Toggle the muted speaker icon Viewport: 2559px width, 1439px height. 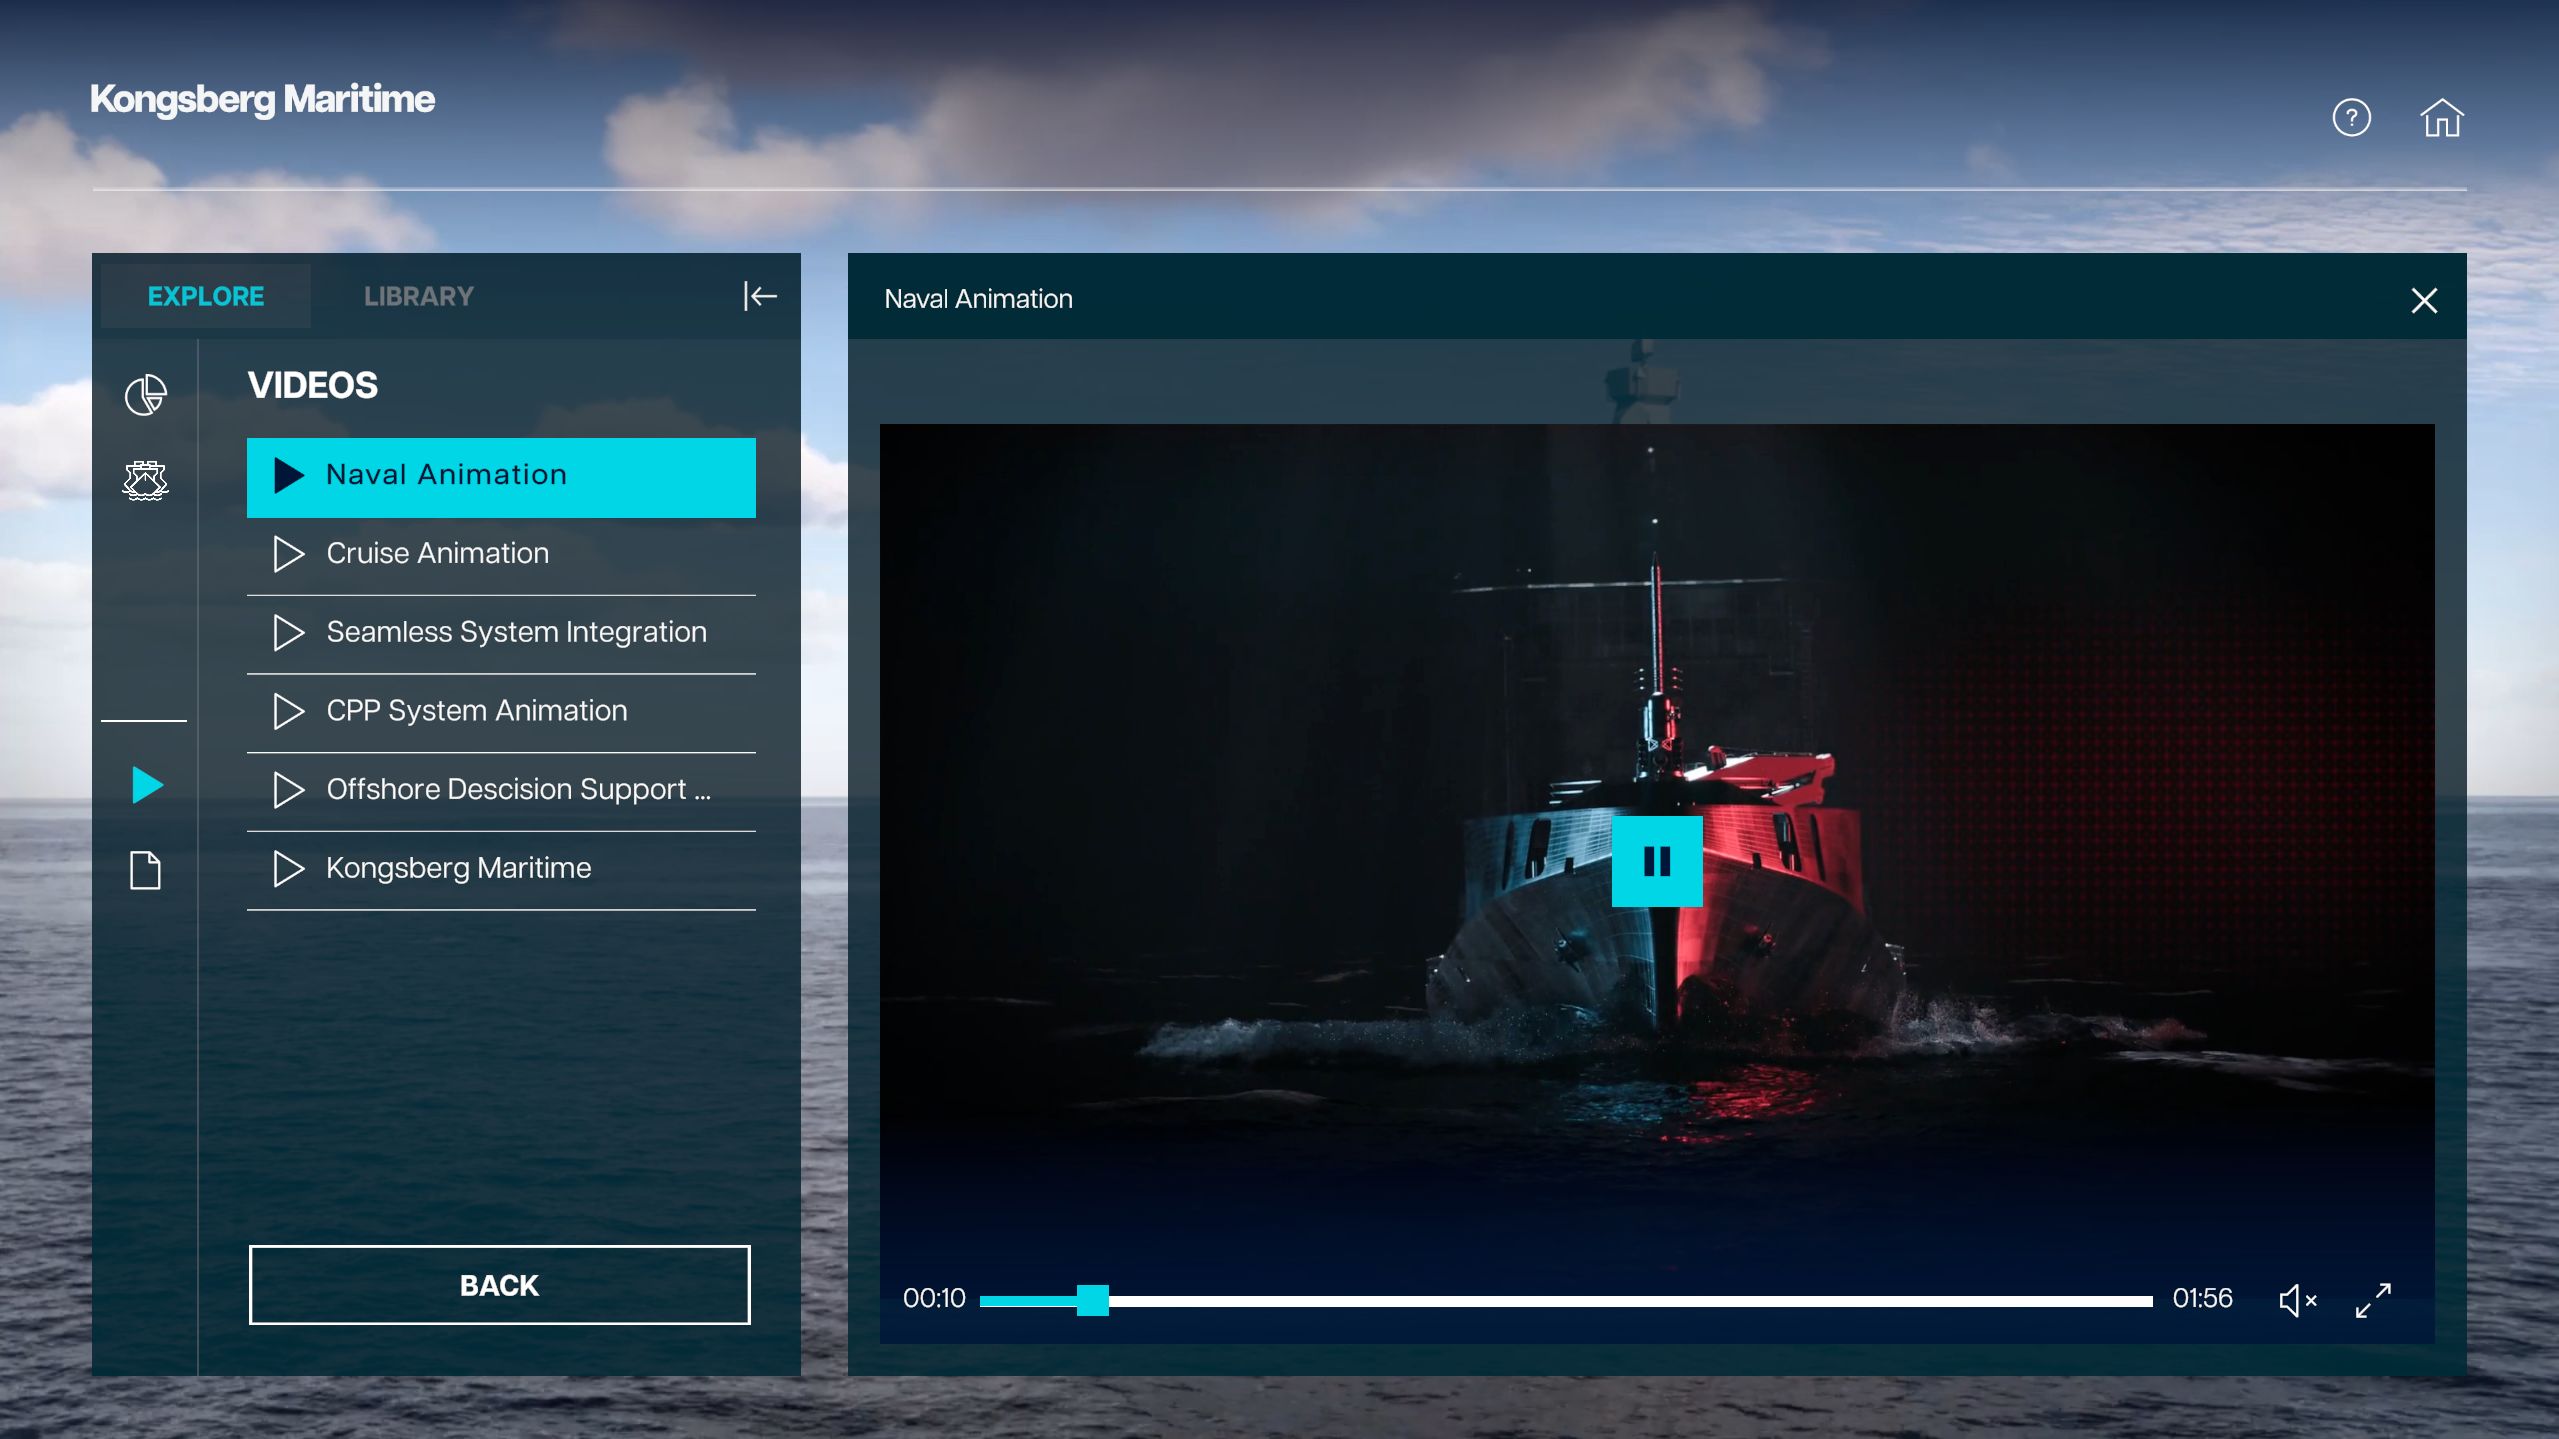tap(2298, 1300)
